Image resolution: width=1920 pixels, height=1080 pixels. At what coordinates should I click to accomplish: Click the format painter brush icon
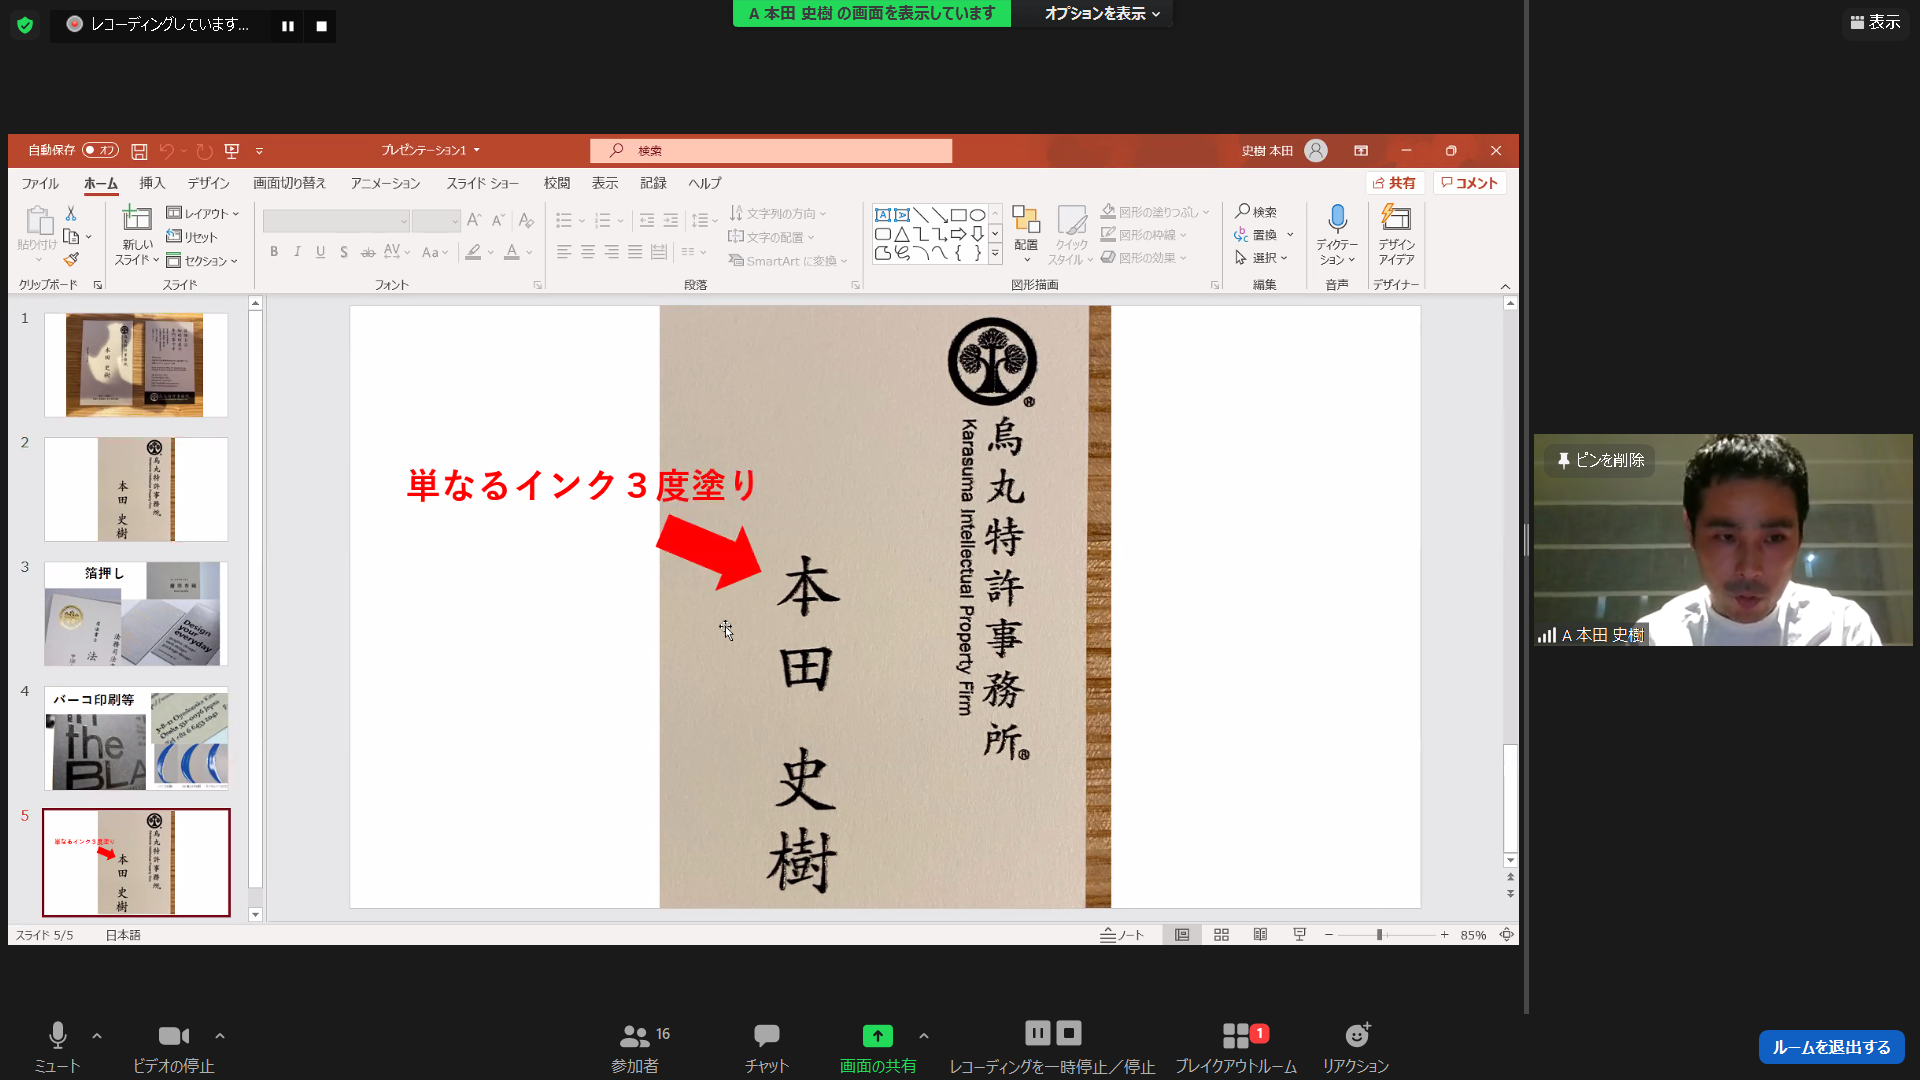click(x=71, y=260)
